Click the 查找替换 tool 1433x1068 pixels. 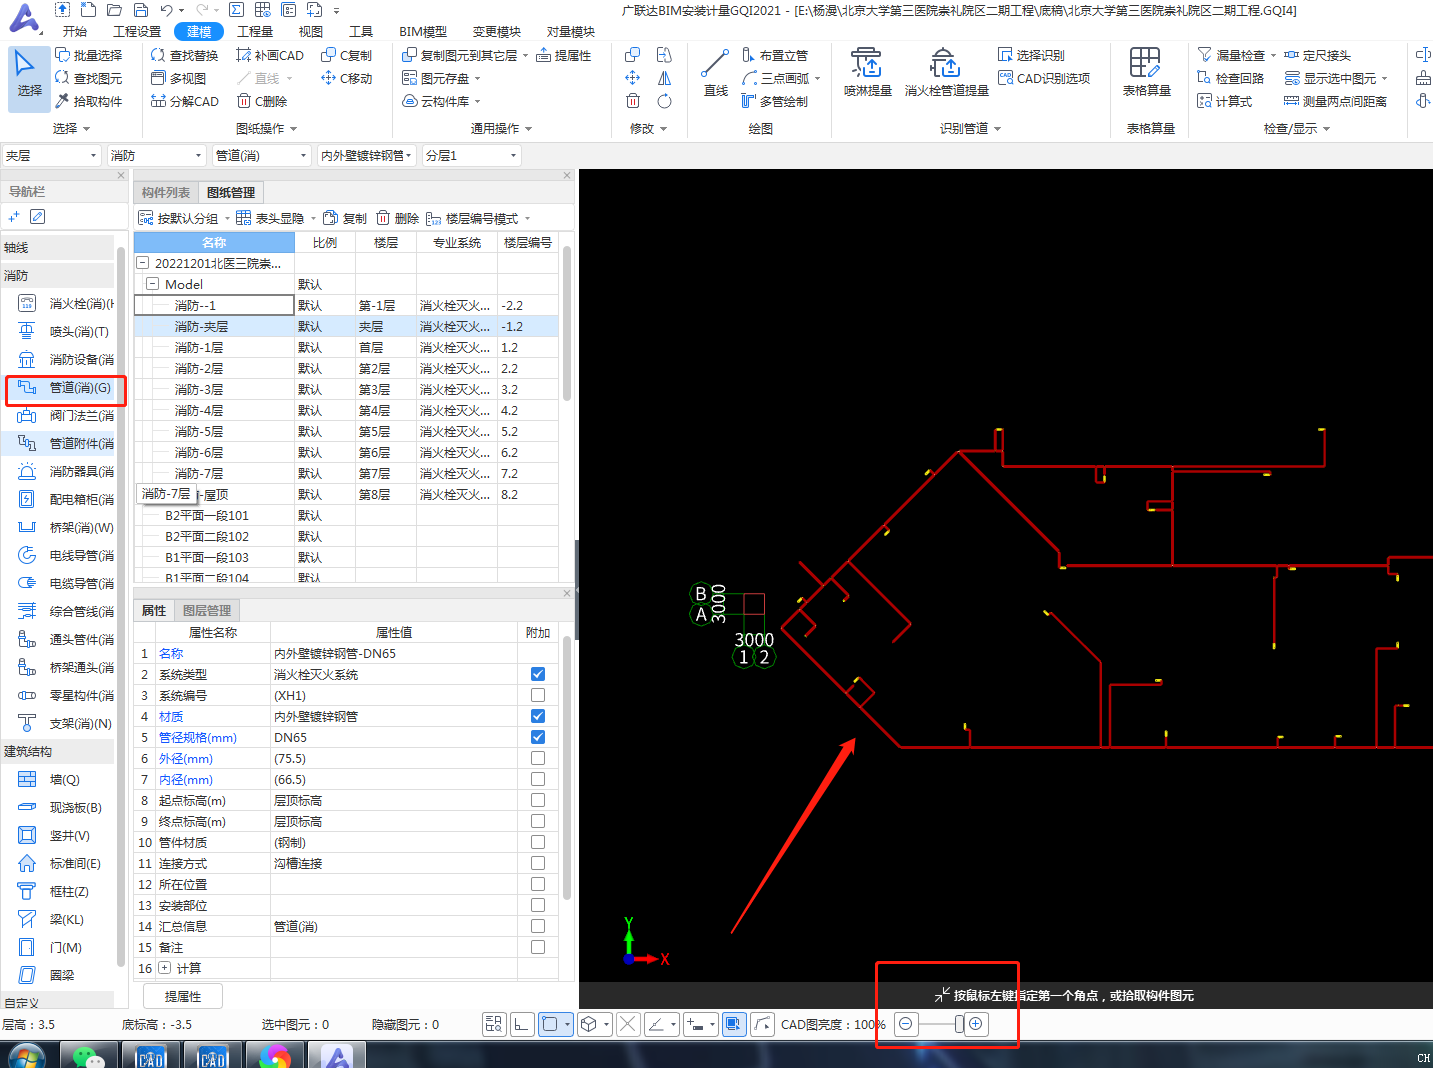[184, 55]
